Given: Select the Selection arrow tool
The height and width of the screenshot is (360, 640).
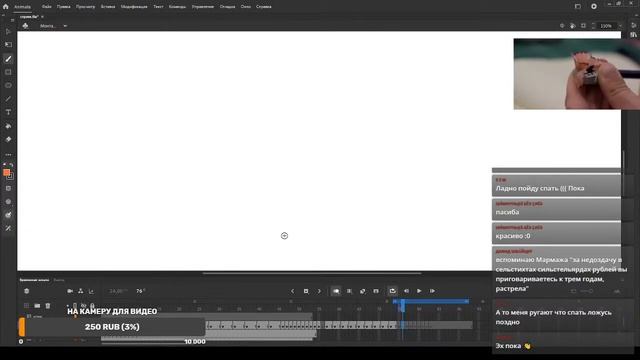Looking at the screenshot, I should (8, 31).
